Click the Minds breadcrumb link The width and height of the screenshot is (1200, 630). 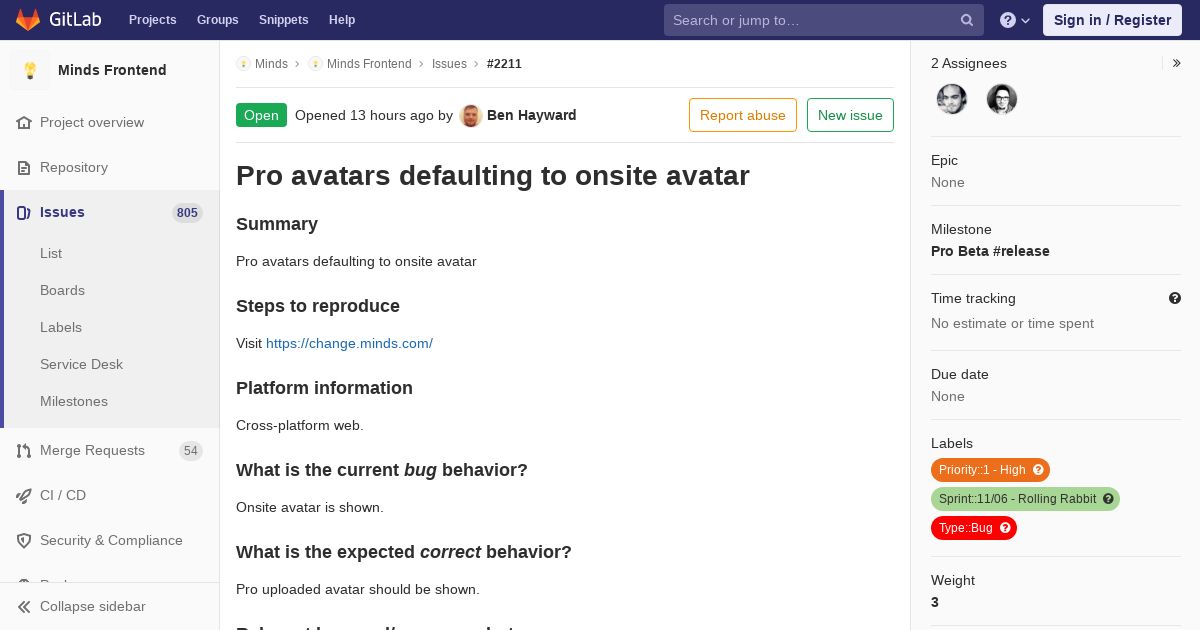click(x=271, y=64)
